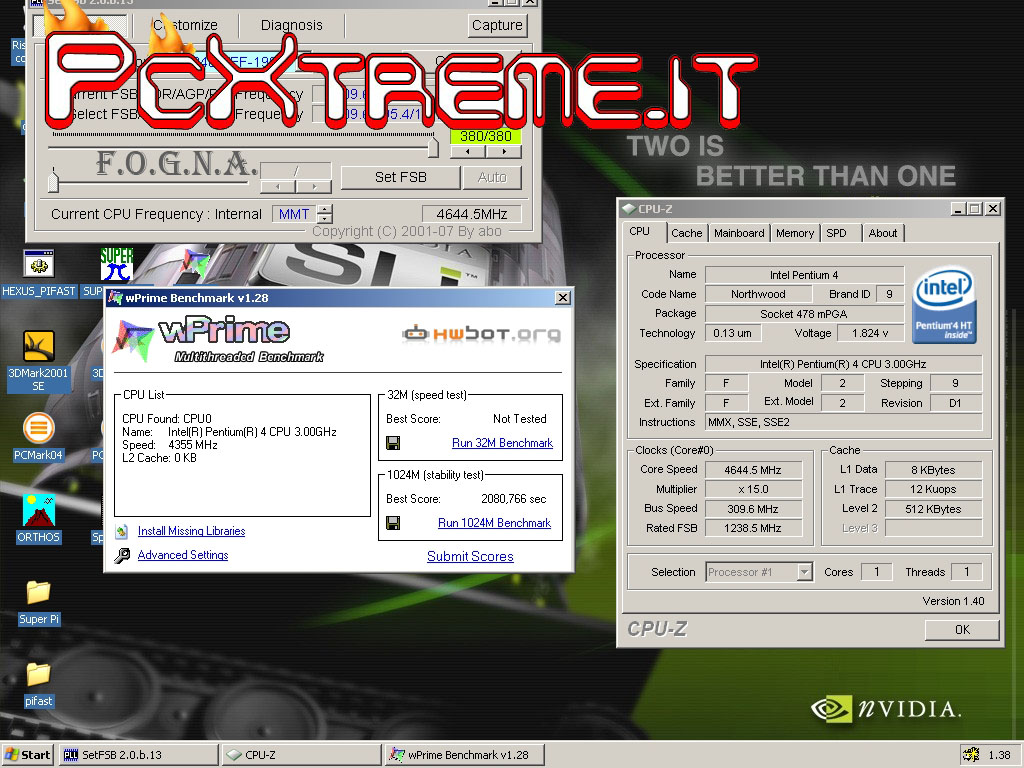Open the Install Missing Libraries link

[x=191, y=532]
